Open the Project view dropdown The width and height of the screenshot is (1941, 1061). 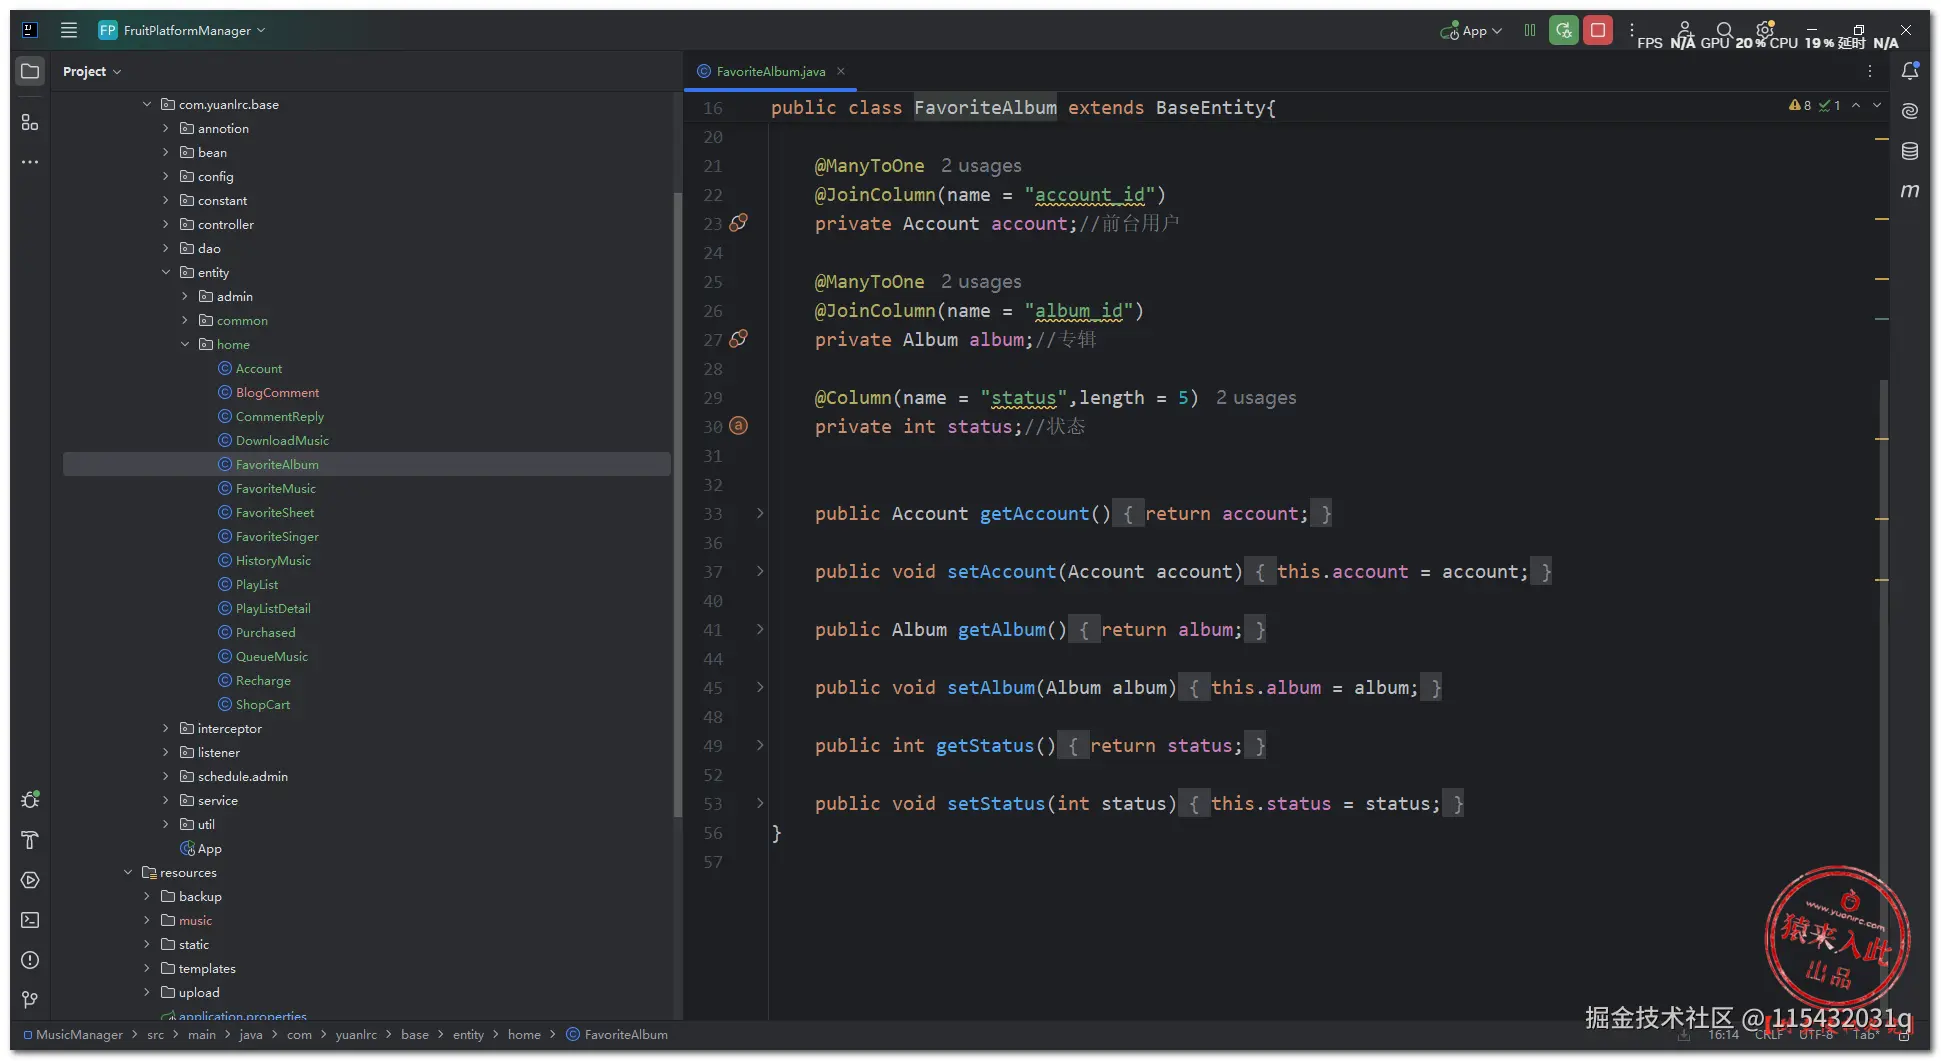pos(91,71)
